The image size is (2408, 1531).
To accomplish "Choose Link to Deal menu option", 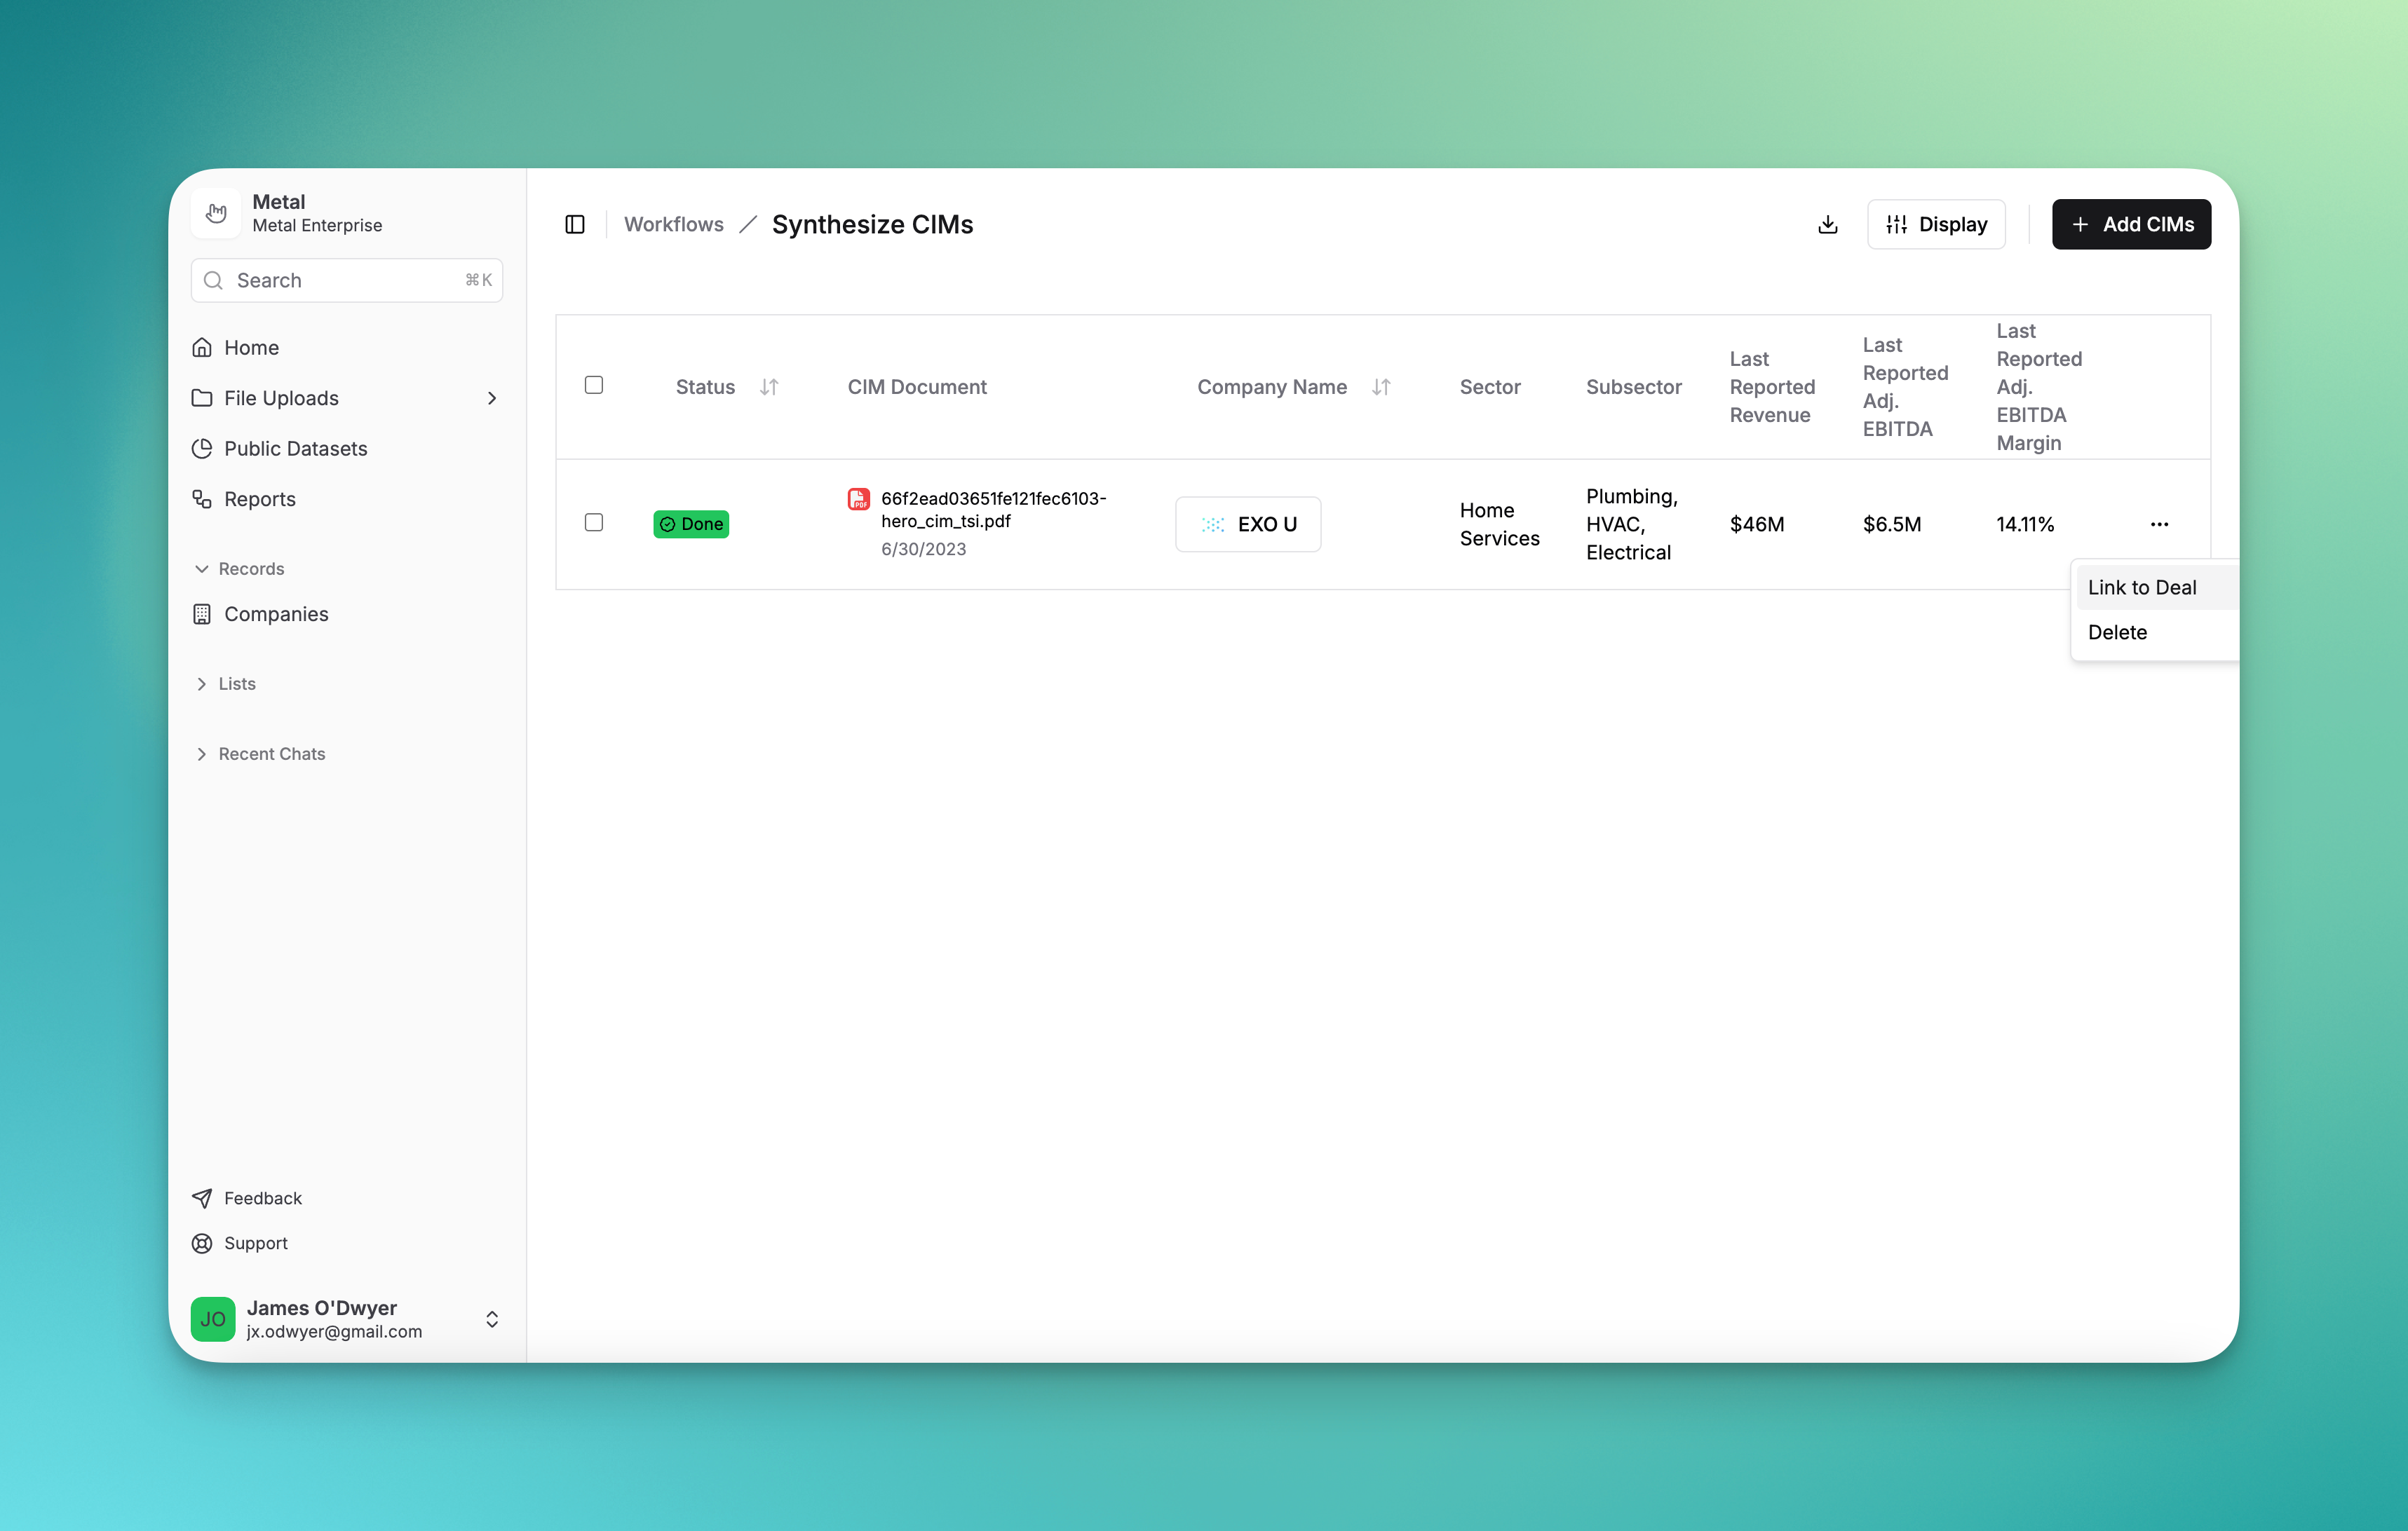I will click(x=2142, y=588).
